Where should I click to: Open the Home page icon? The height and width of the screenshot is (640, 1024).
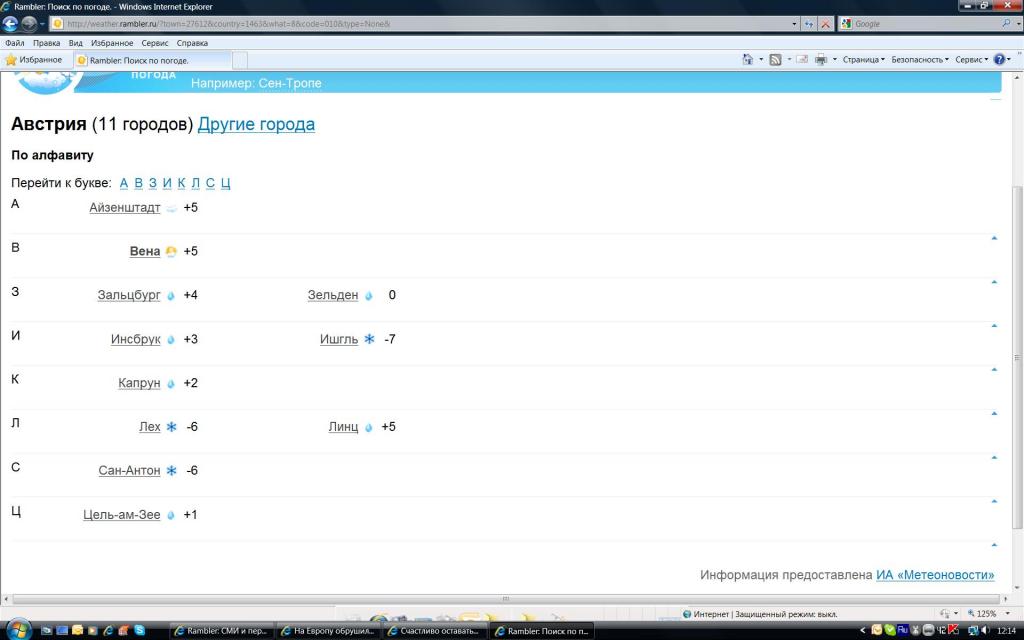747,60
